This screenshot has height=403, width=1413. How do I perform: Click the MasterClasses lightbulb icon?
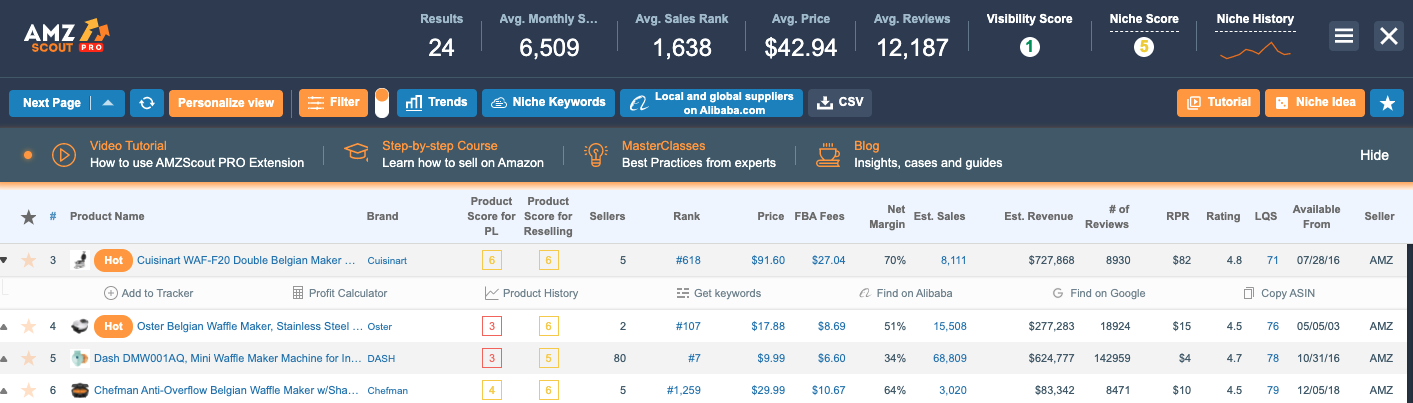(597, 154)
